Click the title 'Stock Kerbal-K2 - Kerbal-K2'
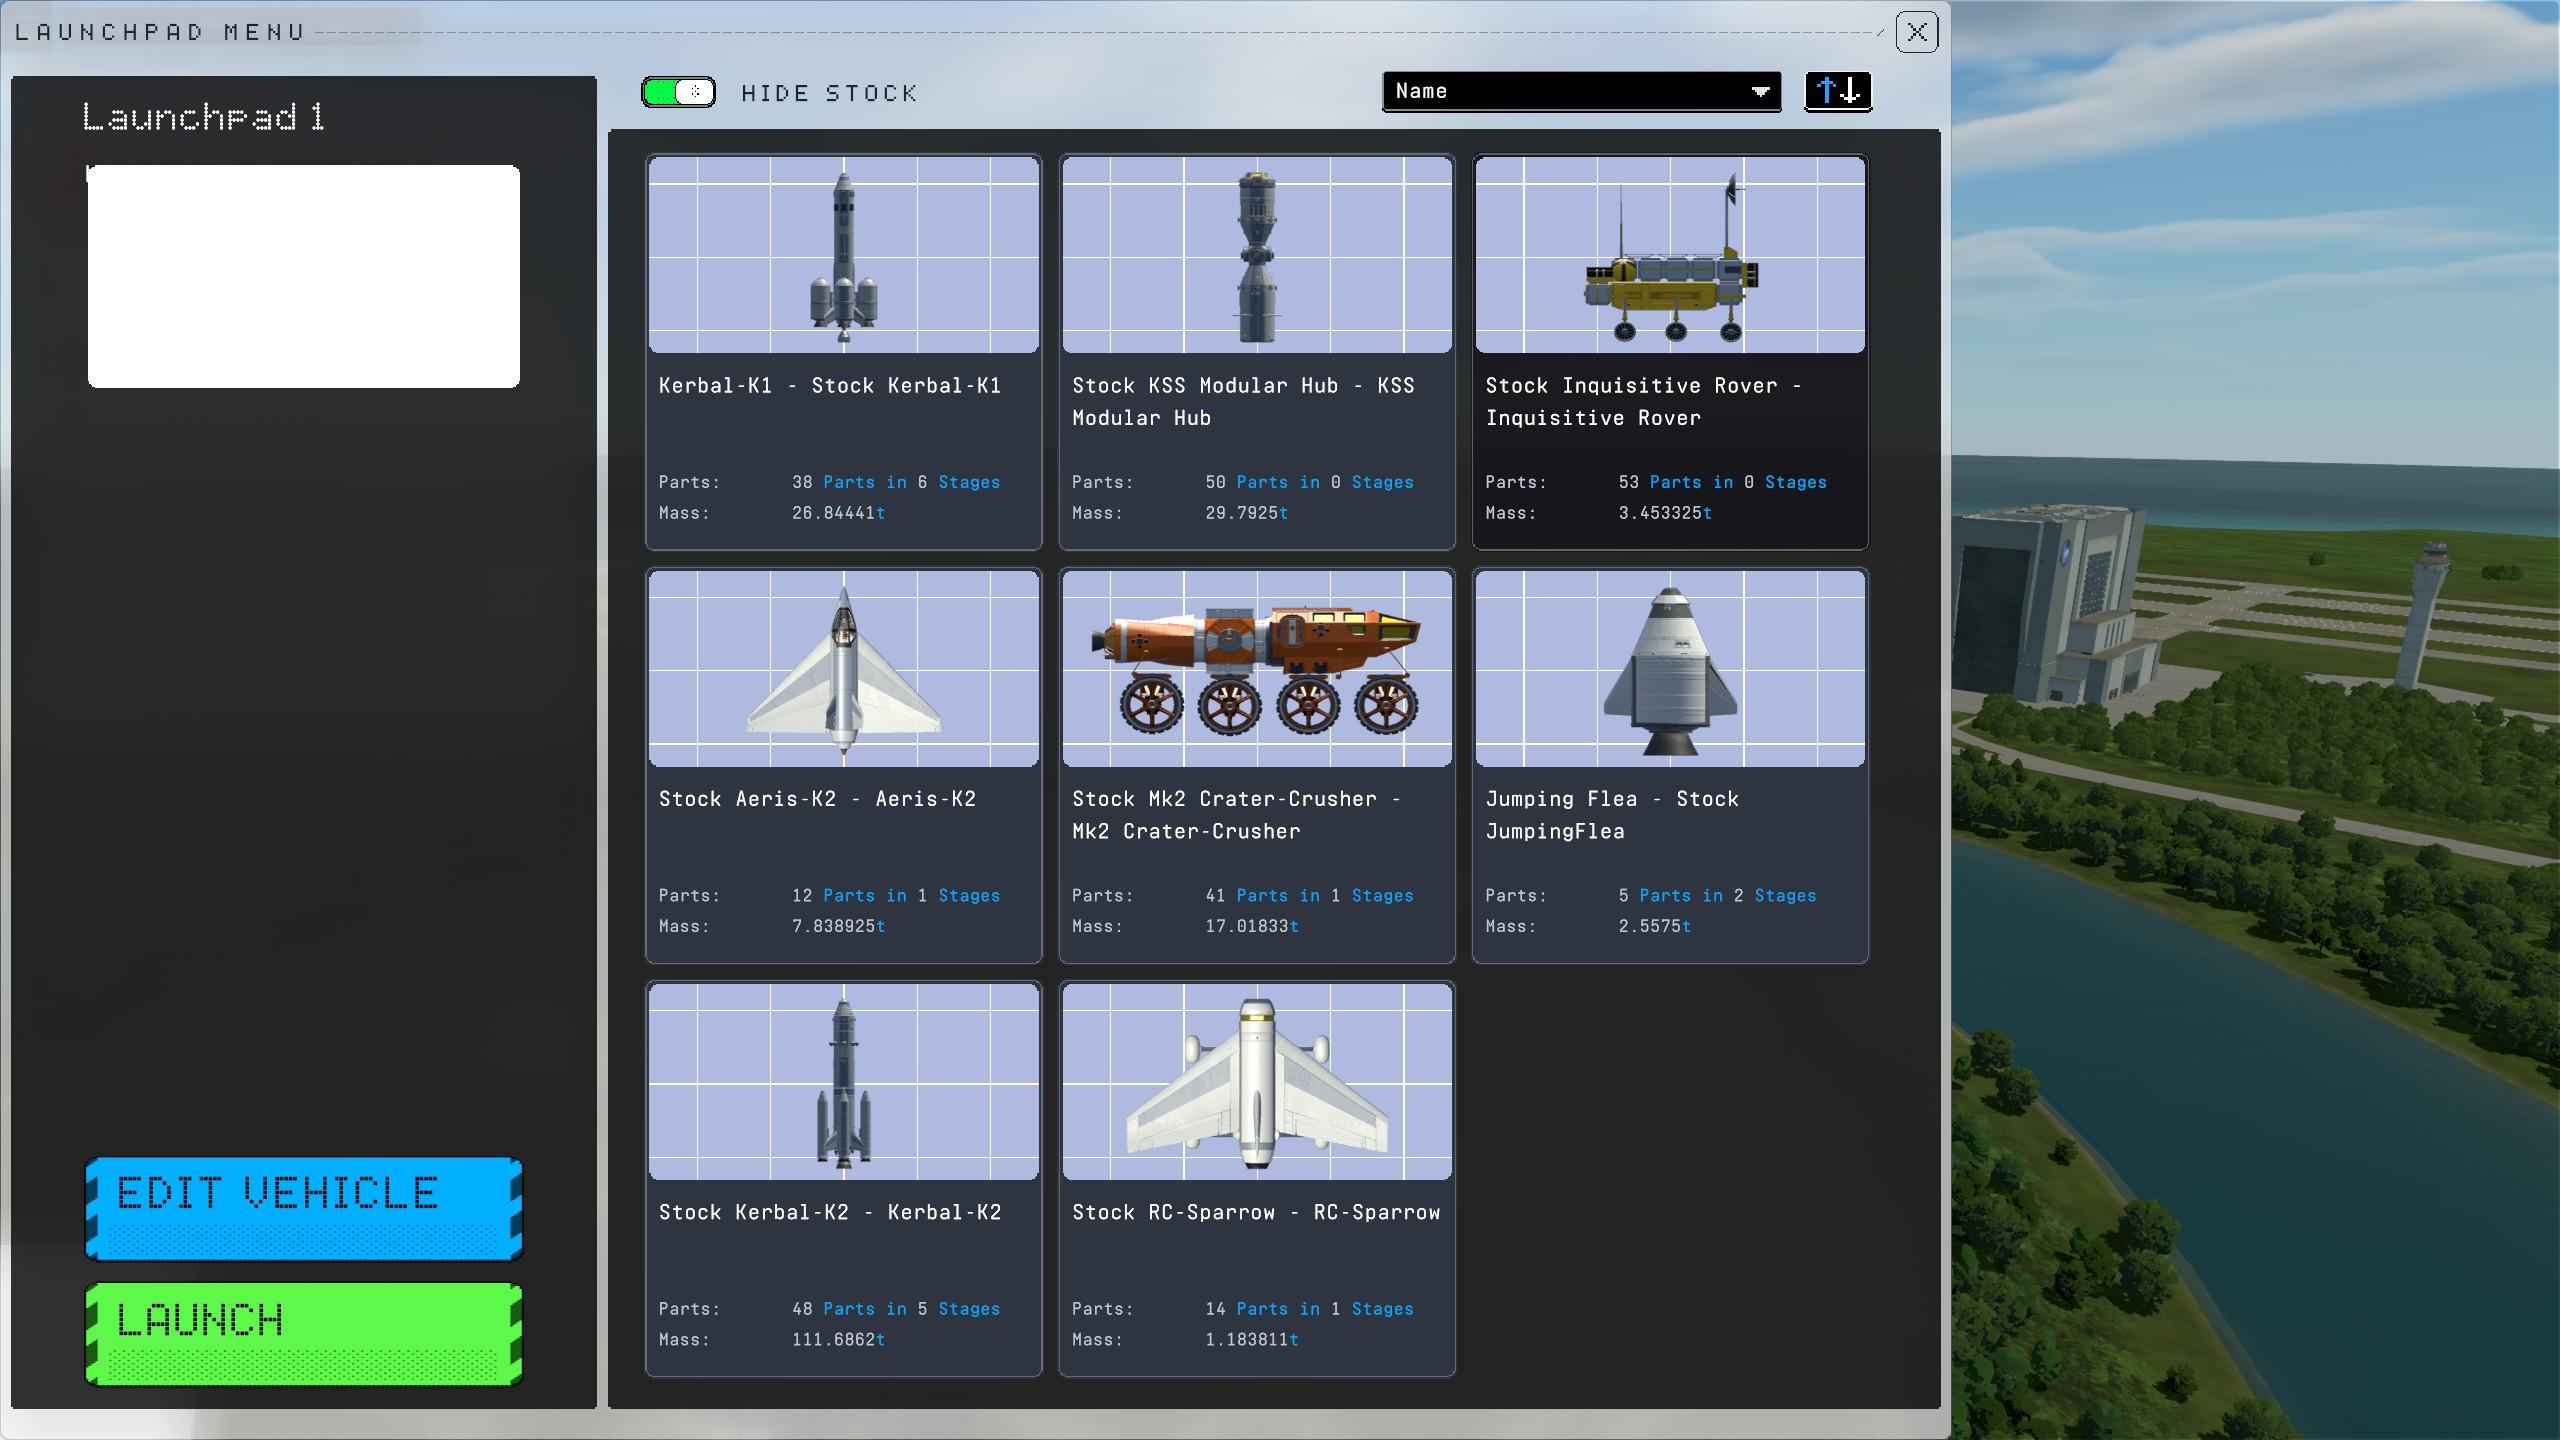This screenshot has height=1440, width=2560. coord(830,1212)
